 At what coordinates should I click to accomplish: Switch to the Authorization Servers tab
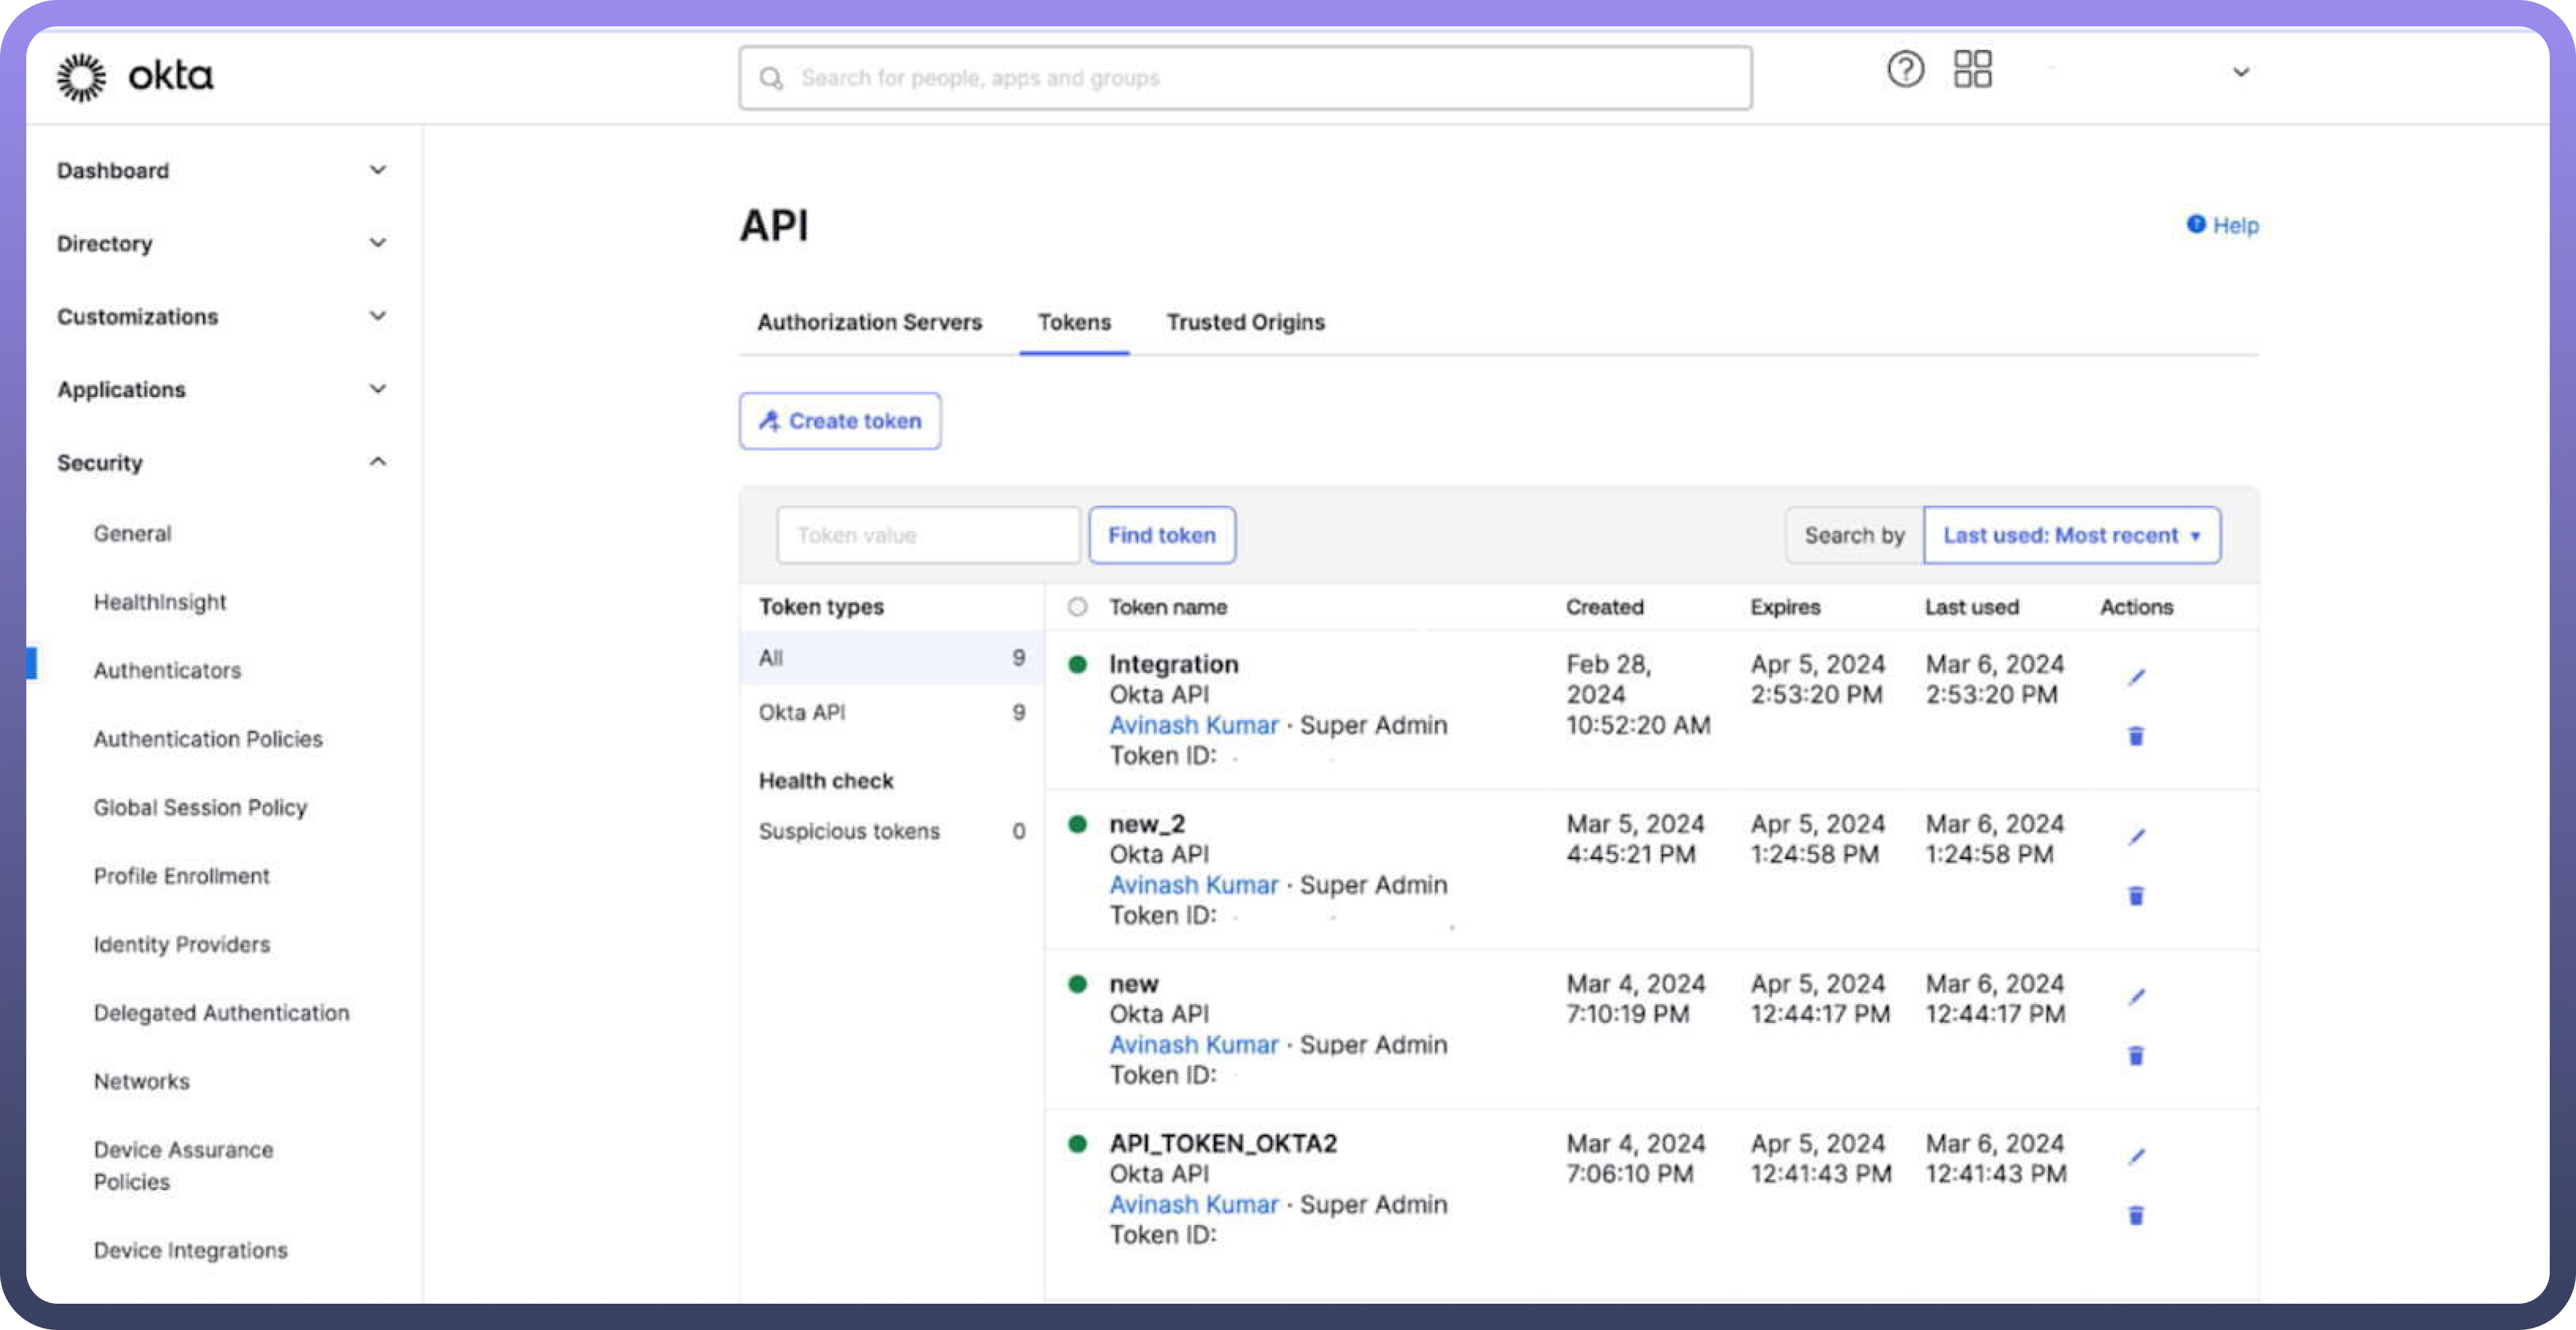[869, 322]
